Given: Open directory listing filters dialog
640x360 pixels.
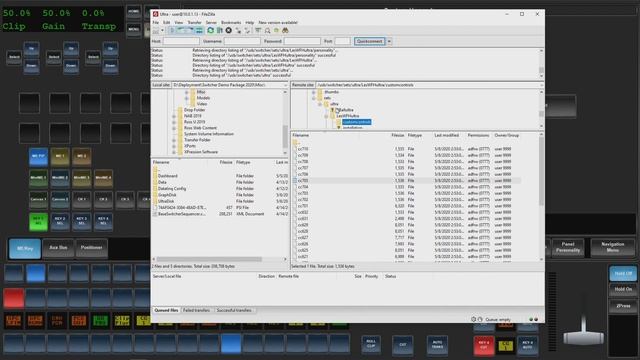Looking at the screenshot, I should click(258, 31).
